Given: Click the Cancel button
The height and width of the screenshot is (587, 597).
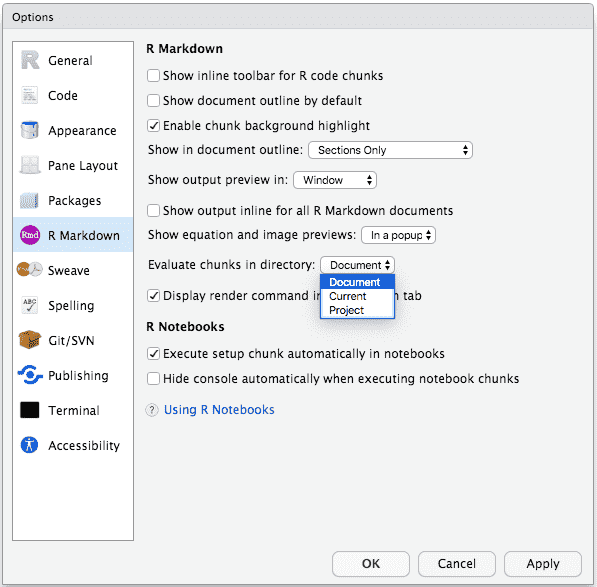Looking at the screenshot, I should coord(457,563).
